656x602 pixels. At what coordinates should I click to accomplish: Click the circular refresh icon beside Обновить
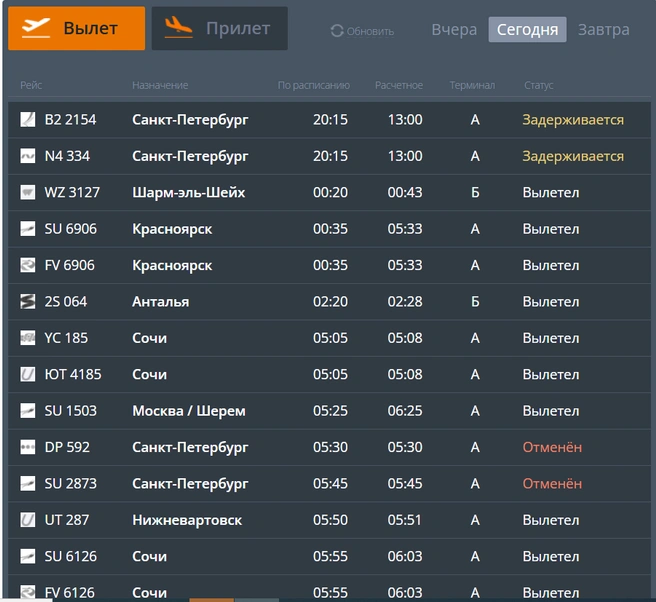coord(337,31)
